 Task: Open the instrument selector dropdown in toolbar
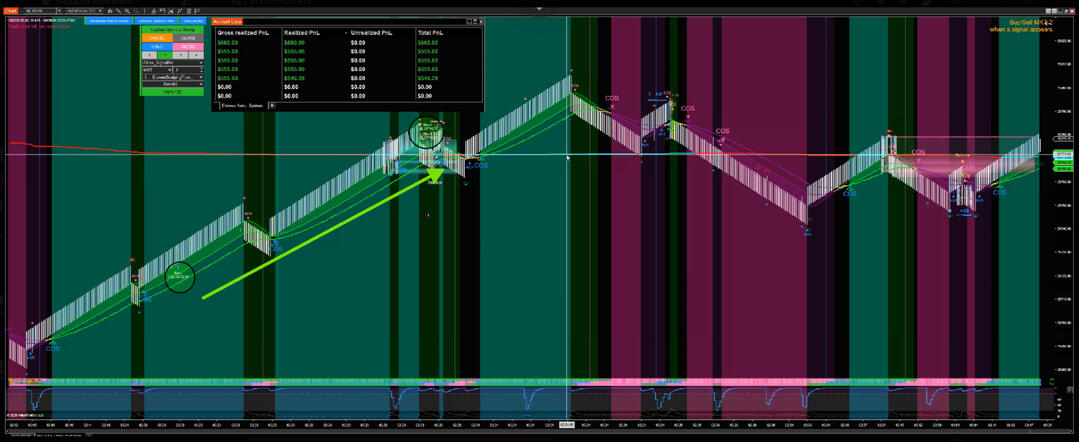(x=42, y=11)
